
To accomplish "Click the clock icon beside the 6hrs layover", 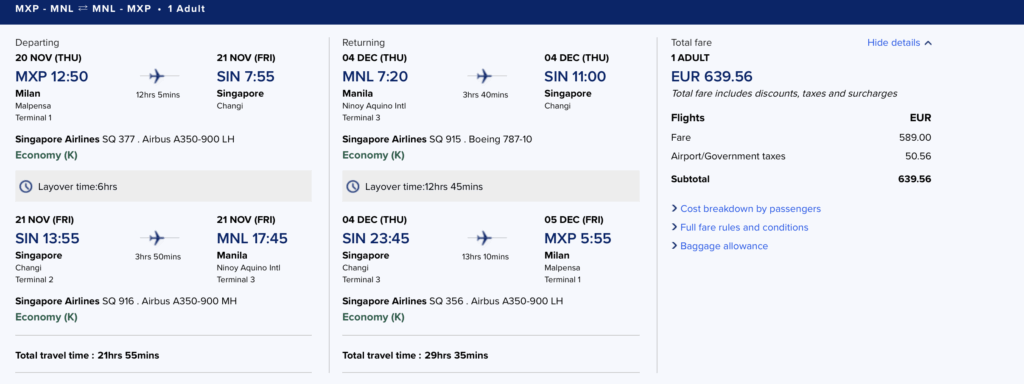I will click(x=25, y=187).
